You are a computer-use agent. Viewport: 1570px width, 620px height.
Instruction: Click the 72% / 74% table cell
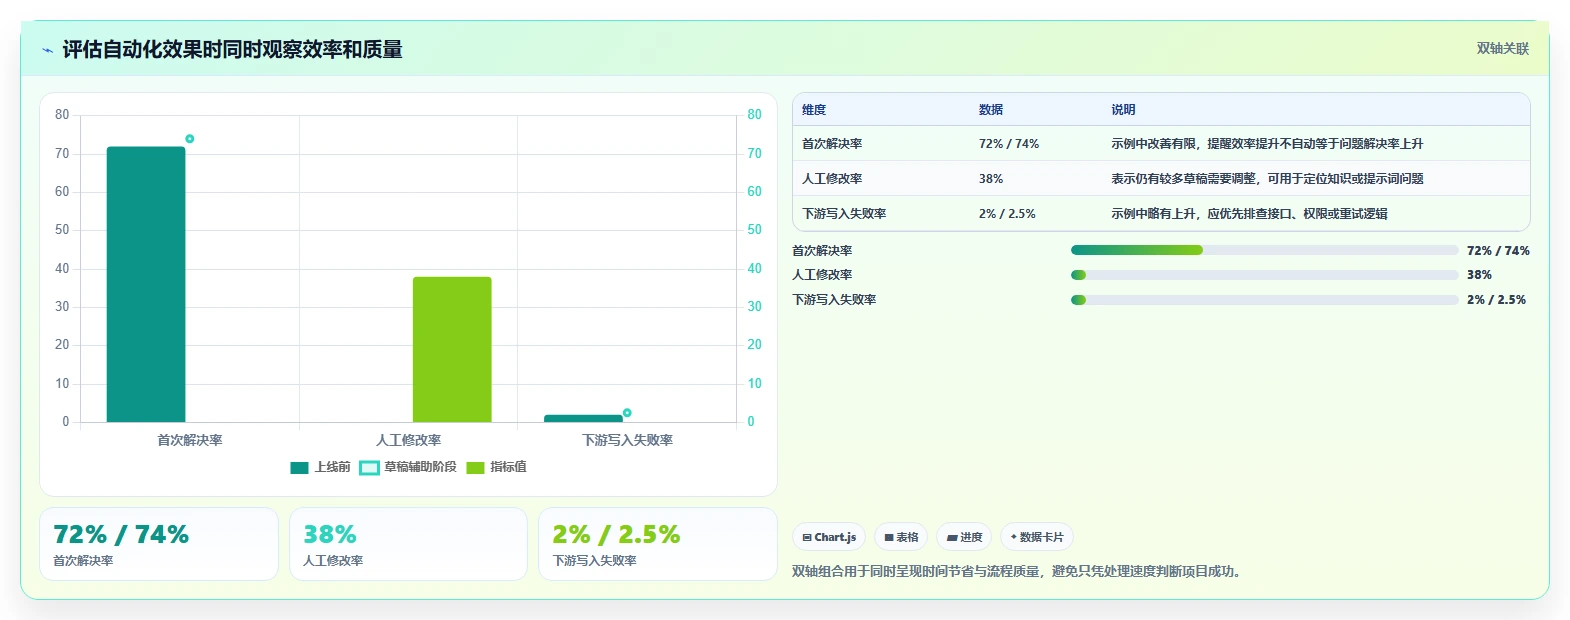(x=1009, y=144)
